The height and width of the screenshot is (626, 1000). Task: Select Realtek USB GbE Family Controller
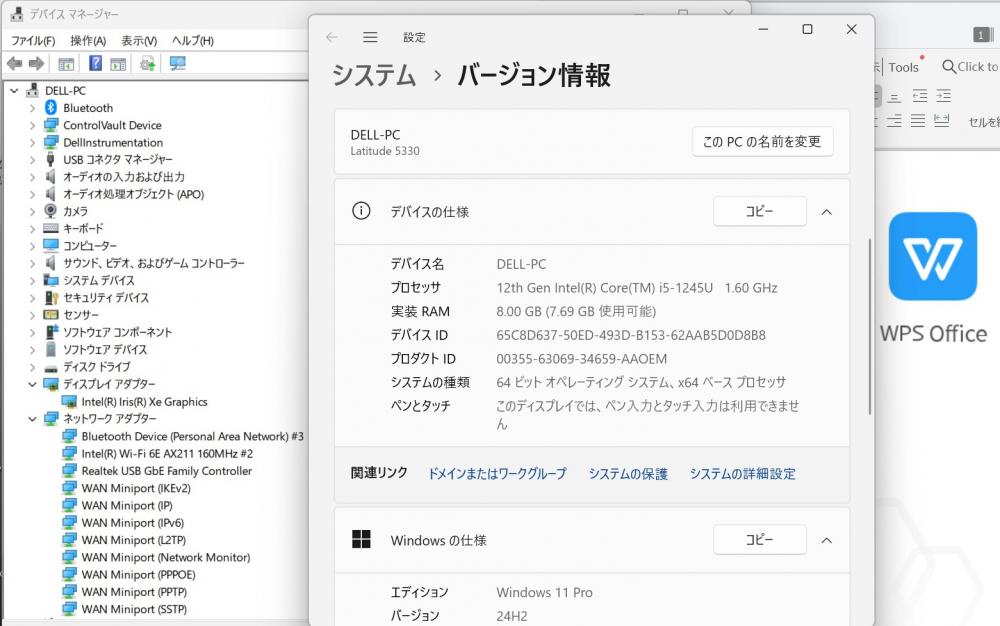[166, 471]
